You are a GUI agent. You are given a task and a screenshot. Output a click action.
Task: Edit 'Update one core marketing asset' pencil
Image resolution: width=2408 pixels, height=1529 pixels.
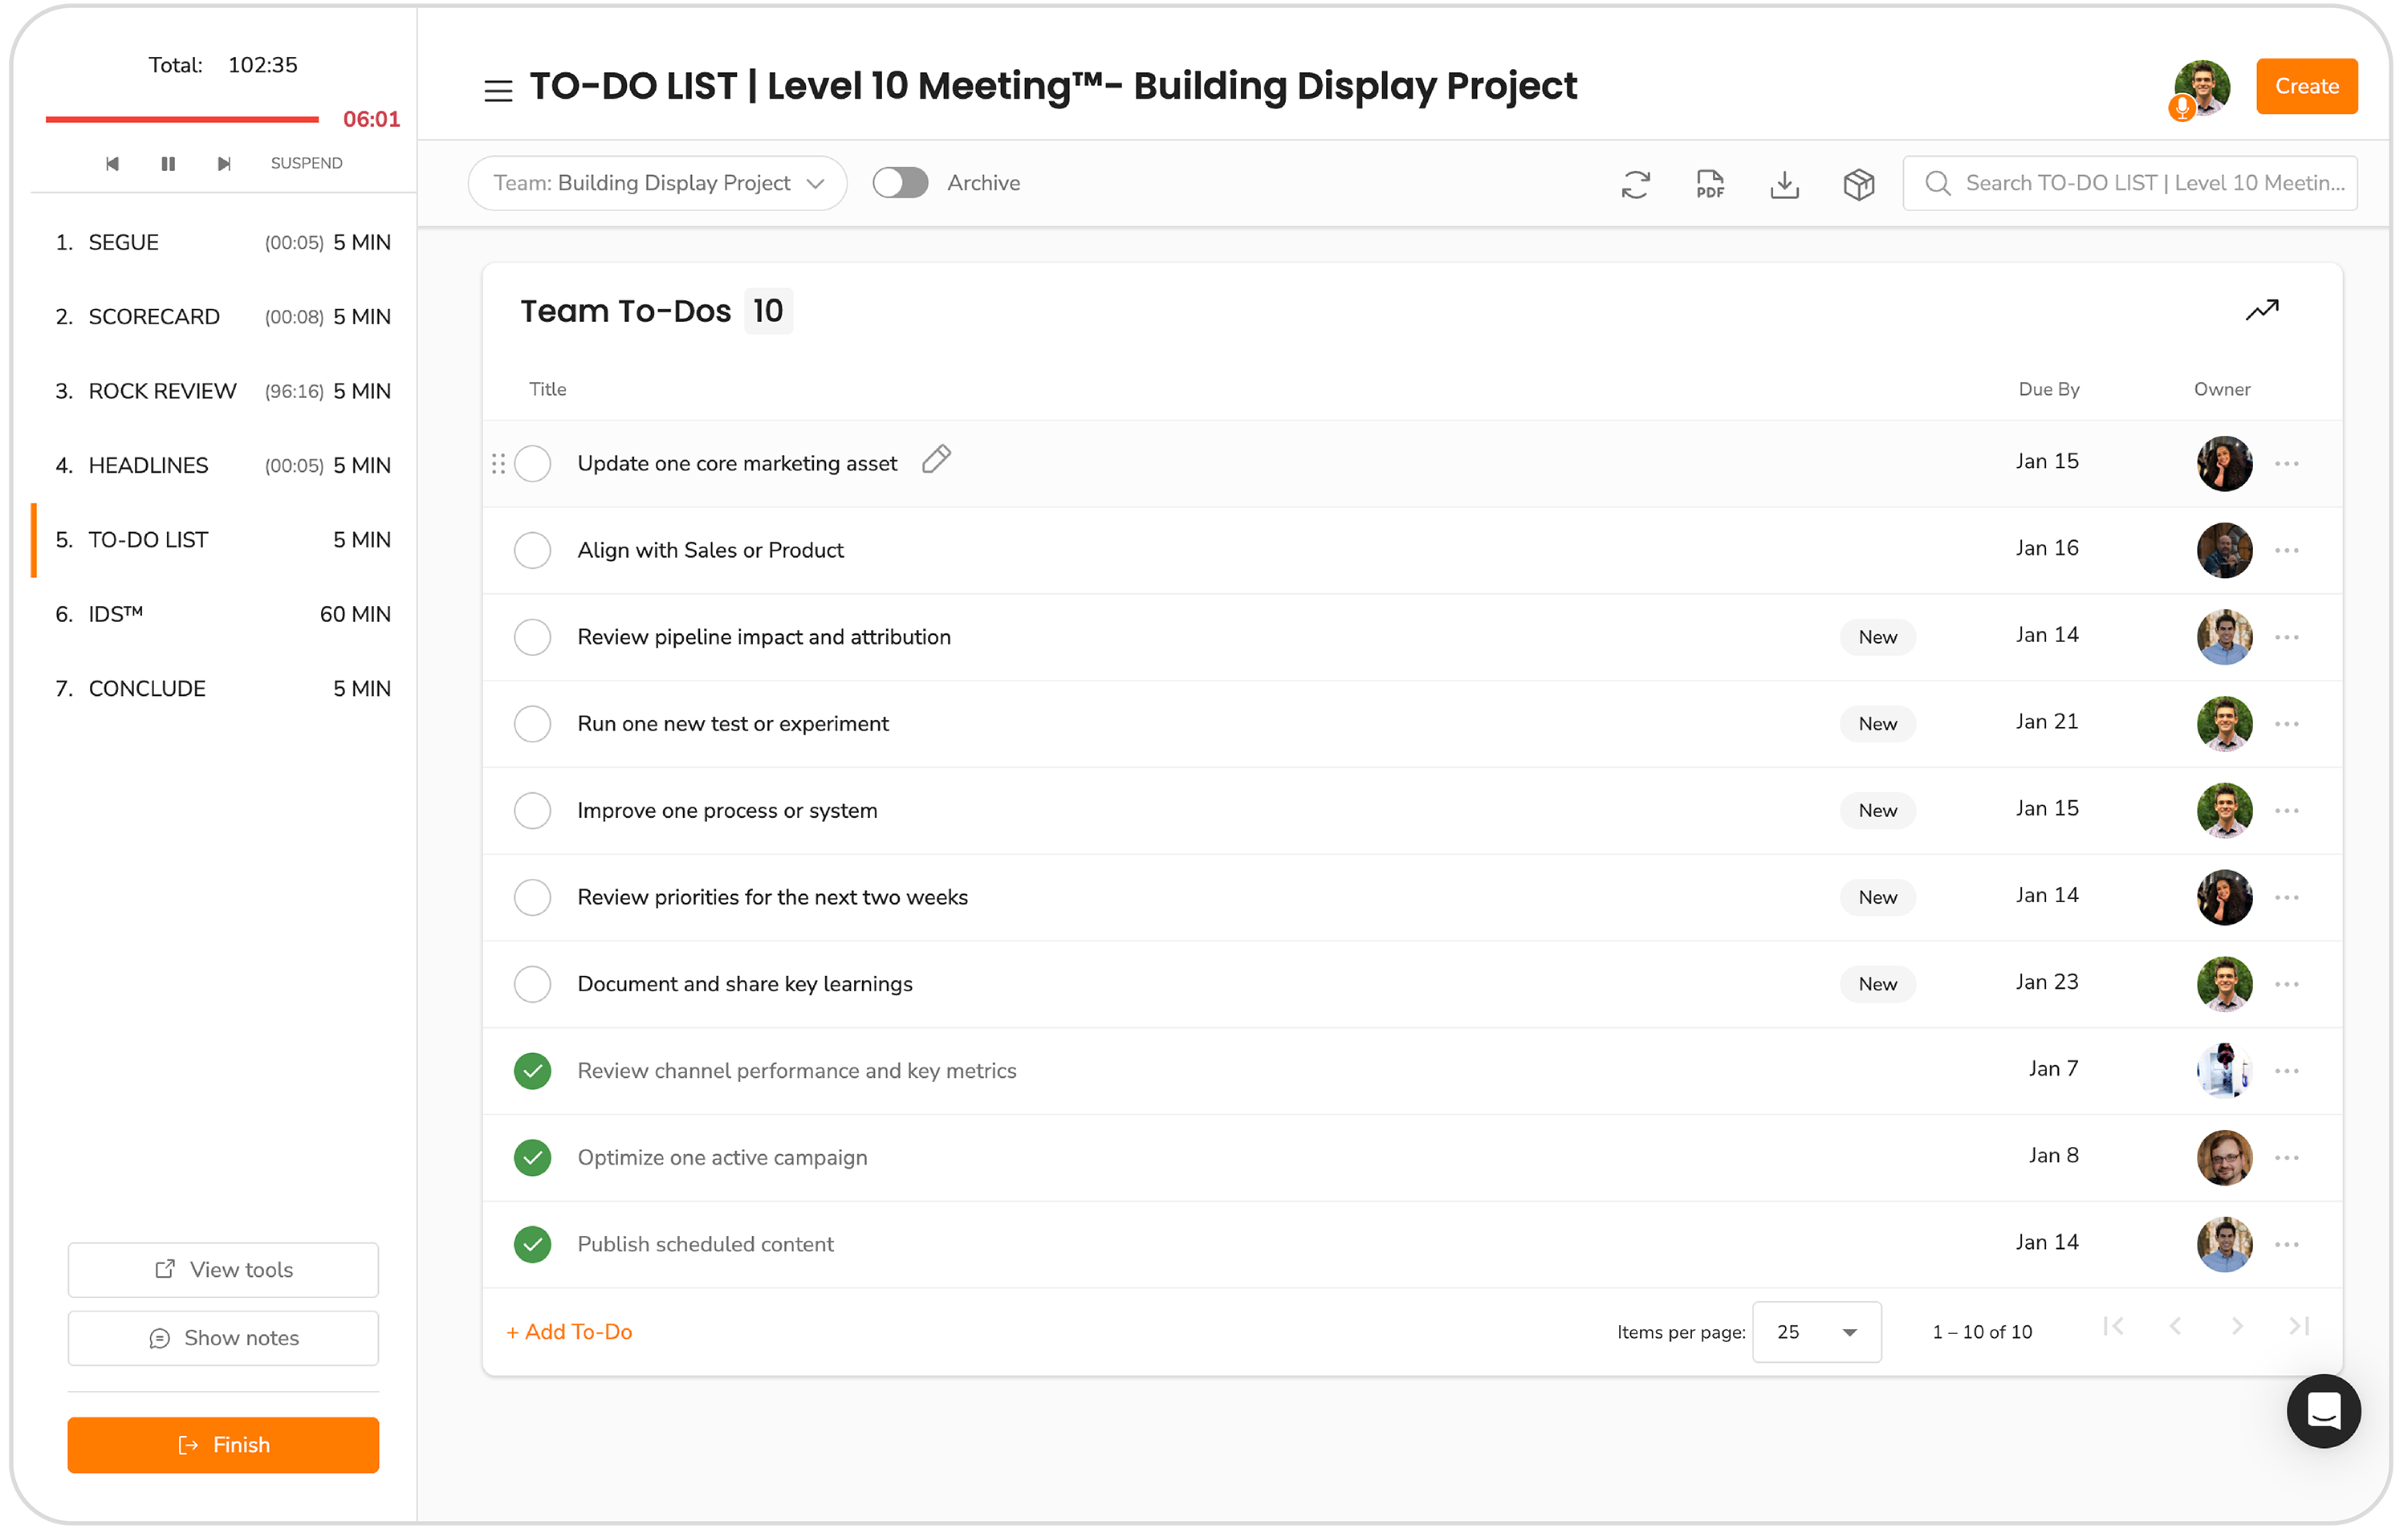pos(936,459)
